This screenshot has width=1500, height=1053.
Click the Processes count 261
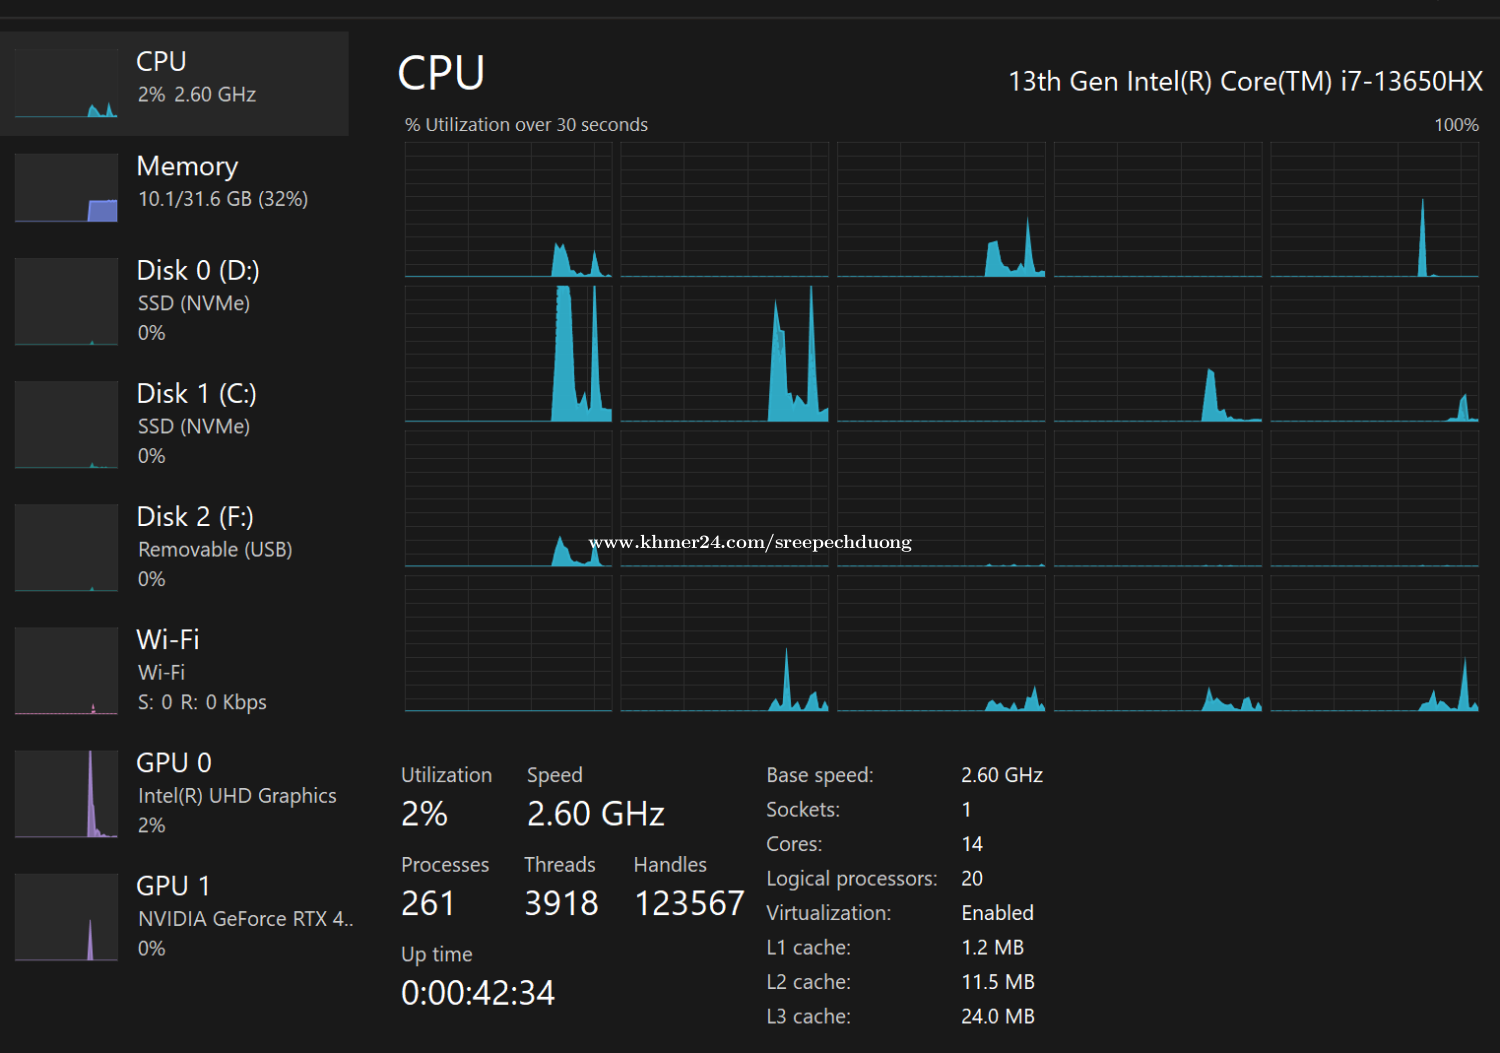[428, 904]
